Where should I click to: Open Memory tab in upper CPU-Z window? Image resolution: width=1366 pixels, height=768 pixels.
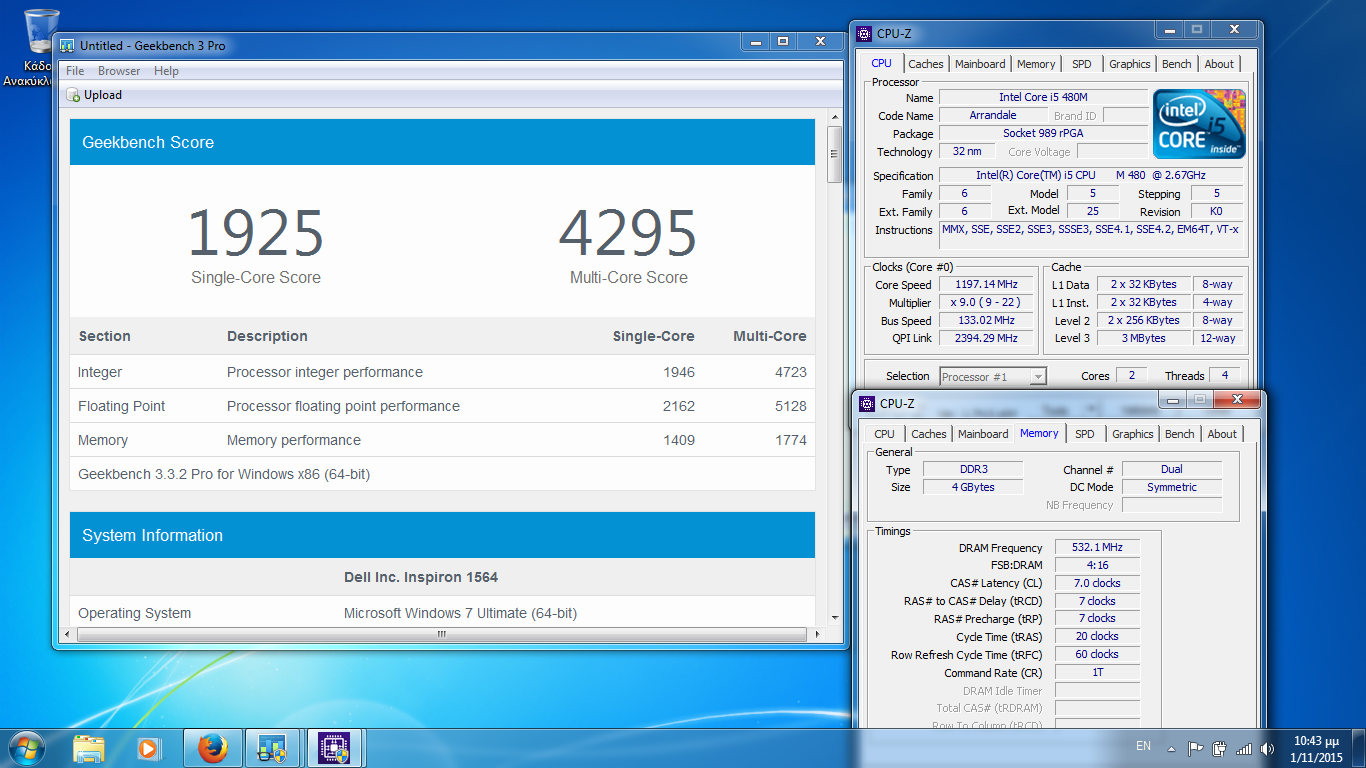[x=1036, y=64]
